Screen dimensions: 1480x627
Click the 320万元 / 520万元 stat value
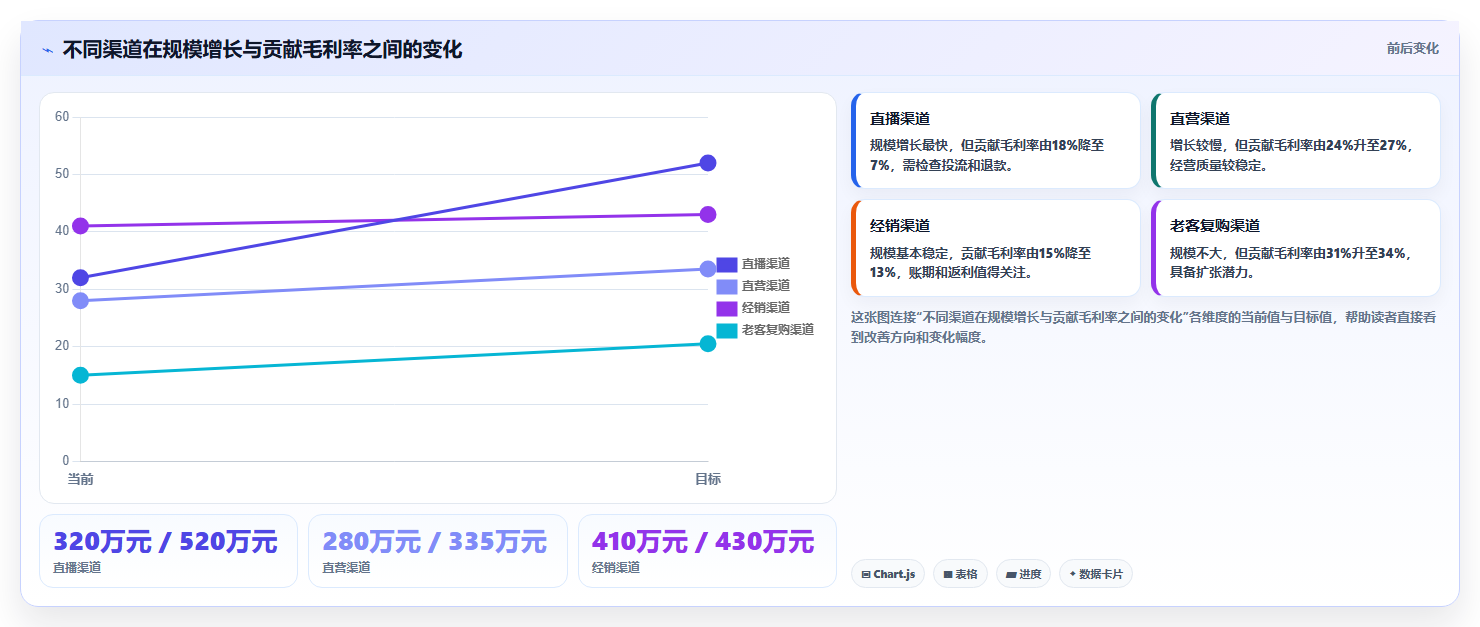165,542
